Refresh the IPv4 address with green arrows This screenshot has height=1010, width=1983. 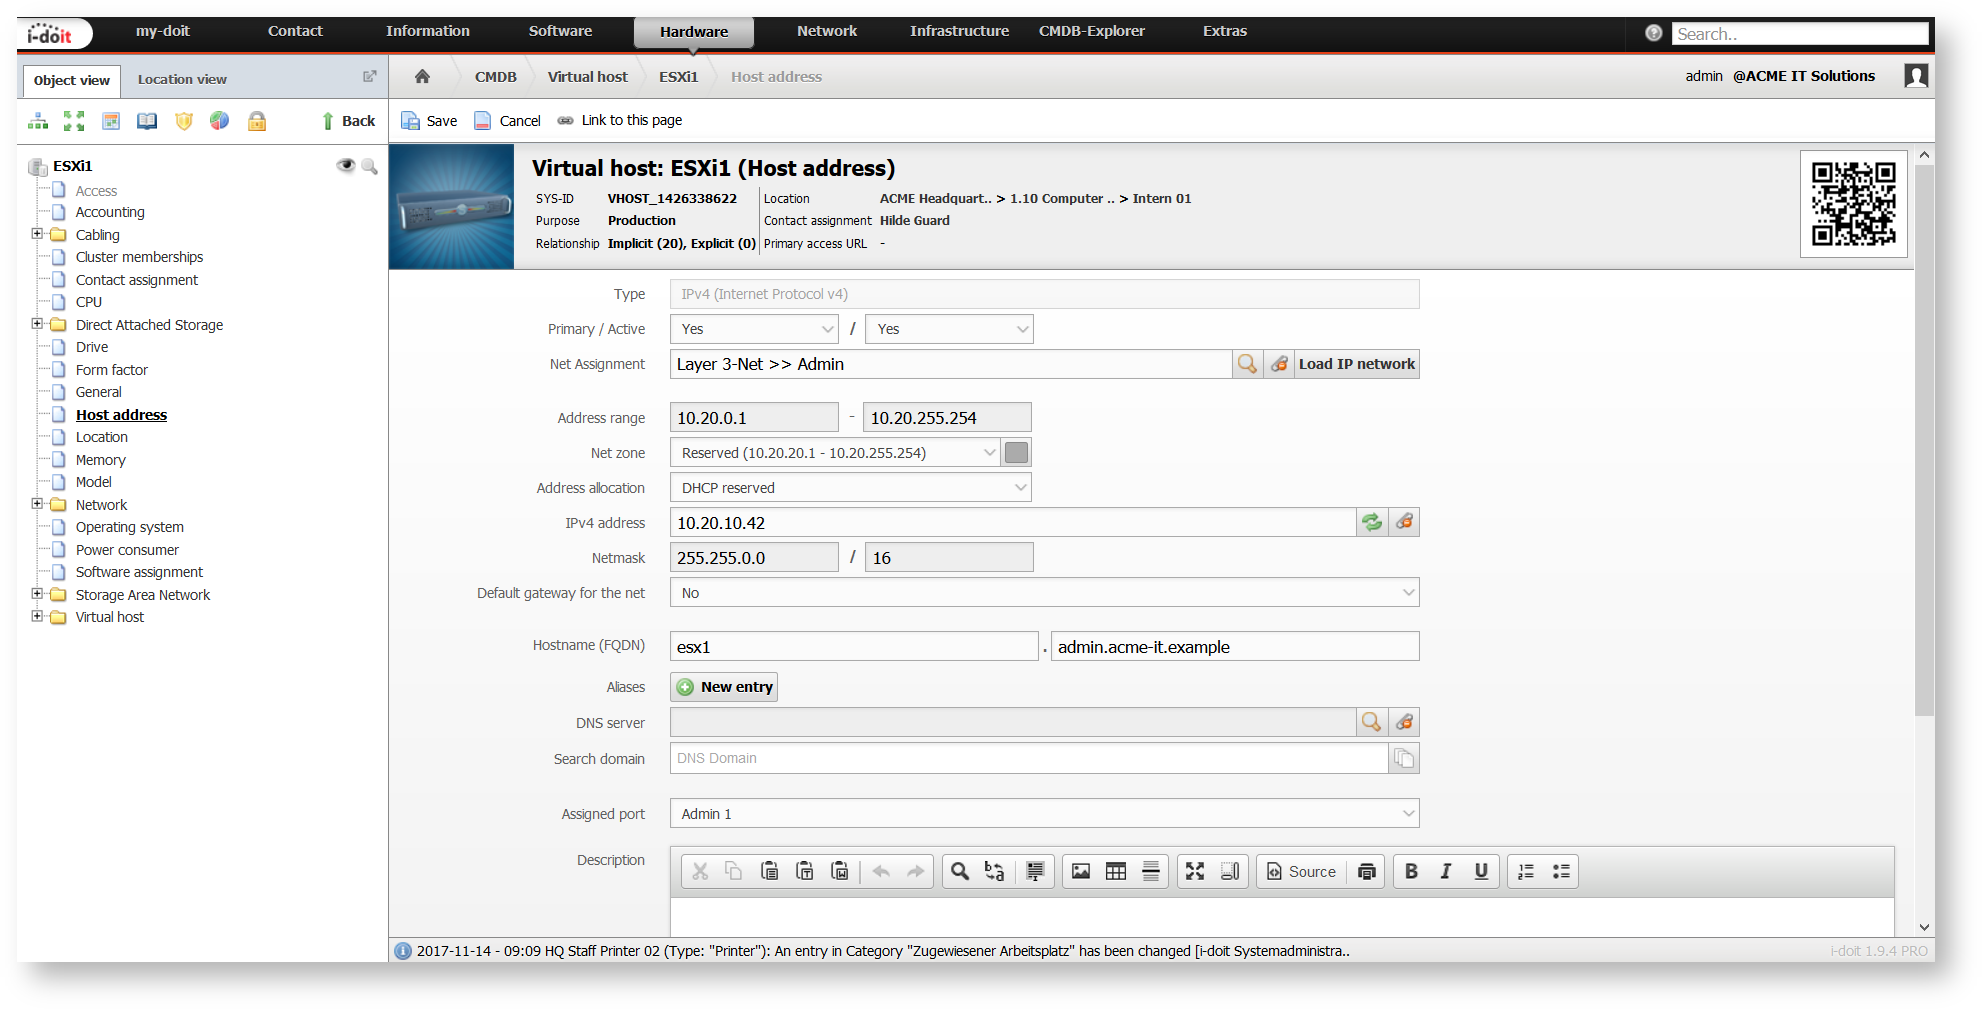tap(1372, 522)
